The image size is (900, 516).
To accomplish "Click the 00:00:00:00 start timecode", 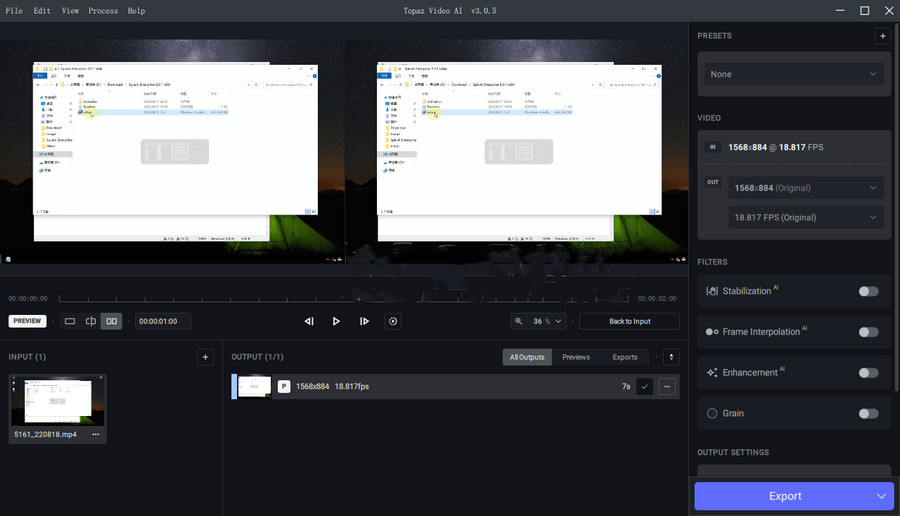I will coord(28,298).
